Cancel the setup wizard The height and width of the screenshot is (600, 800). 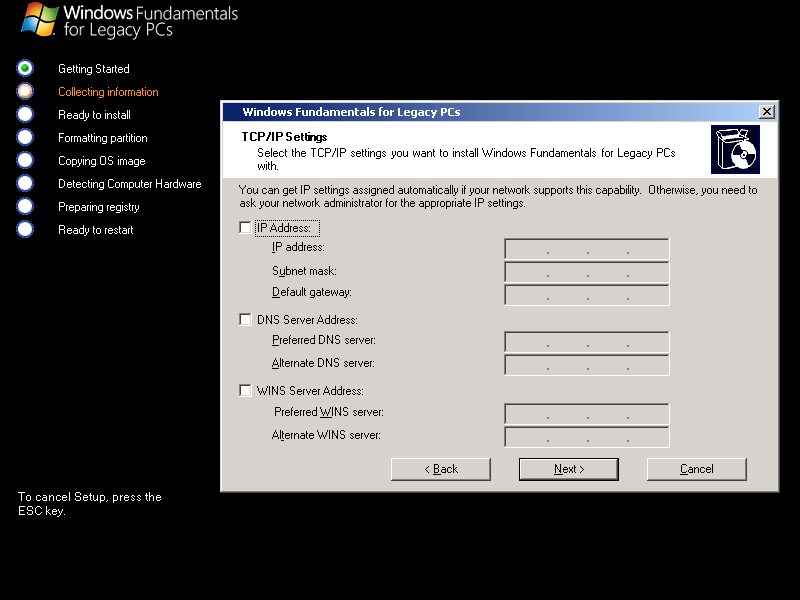click(x=697, y=469)
